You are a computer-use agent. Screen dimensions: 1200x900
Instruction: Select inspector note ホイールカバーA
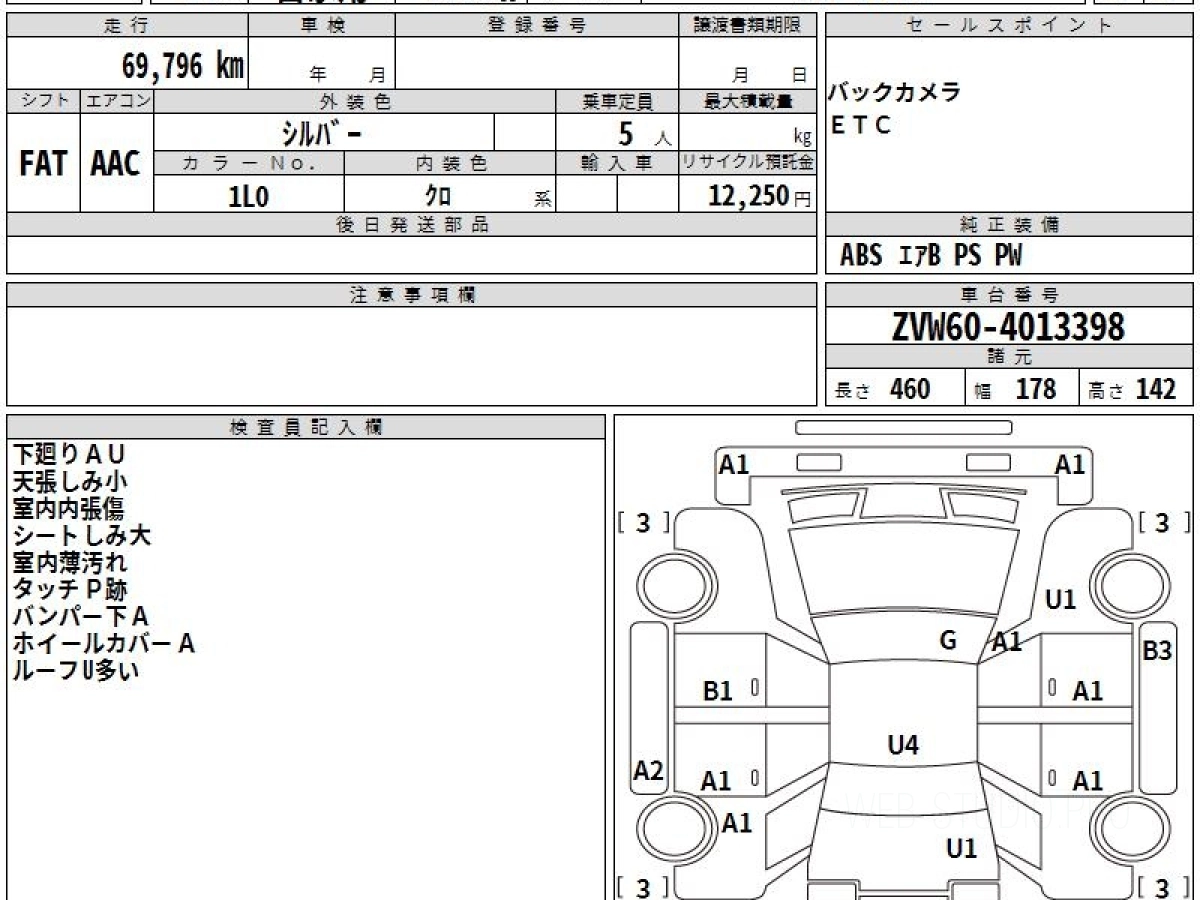click(x=103, y=643)
